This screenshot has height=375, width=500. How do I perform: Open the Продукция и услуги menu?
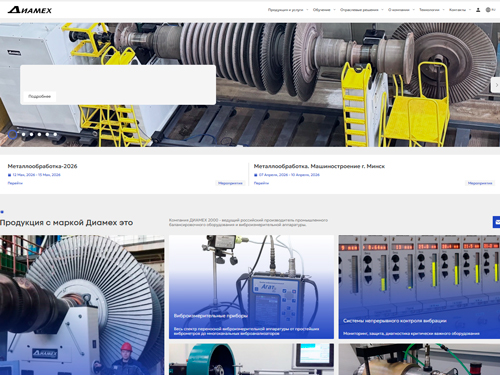[286, 10]
